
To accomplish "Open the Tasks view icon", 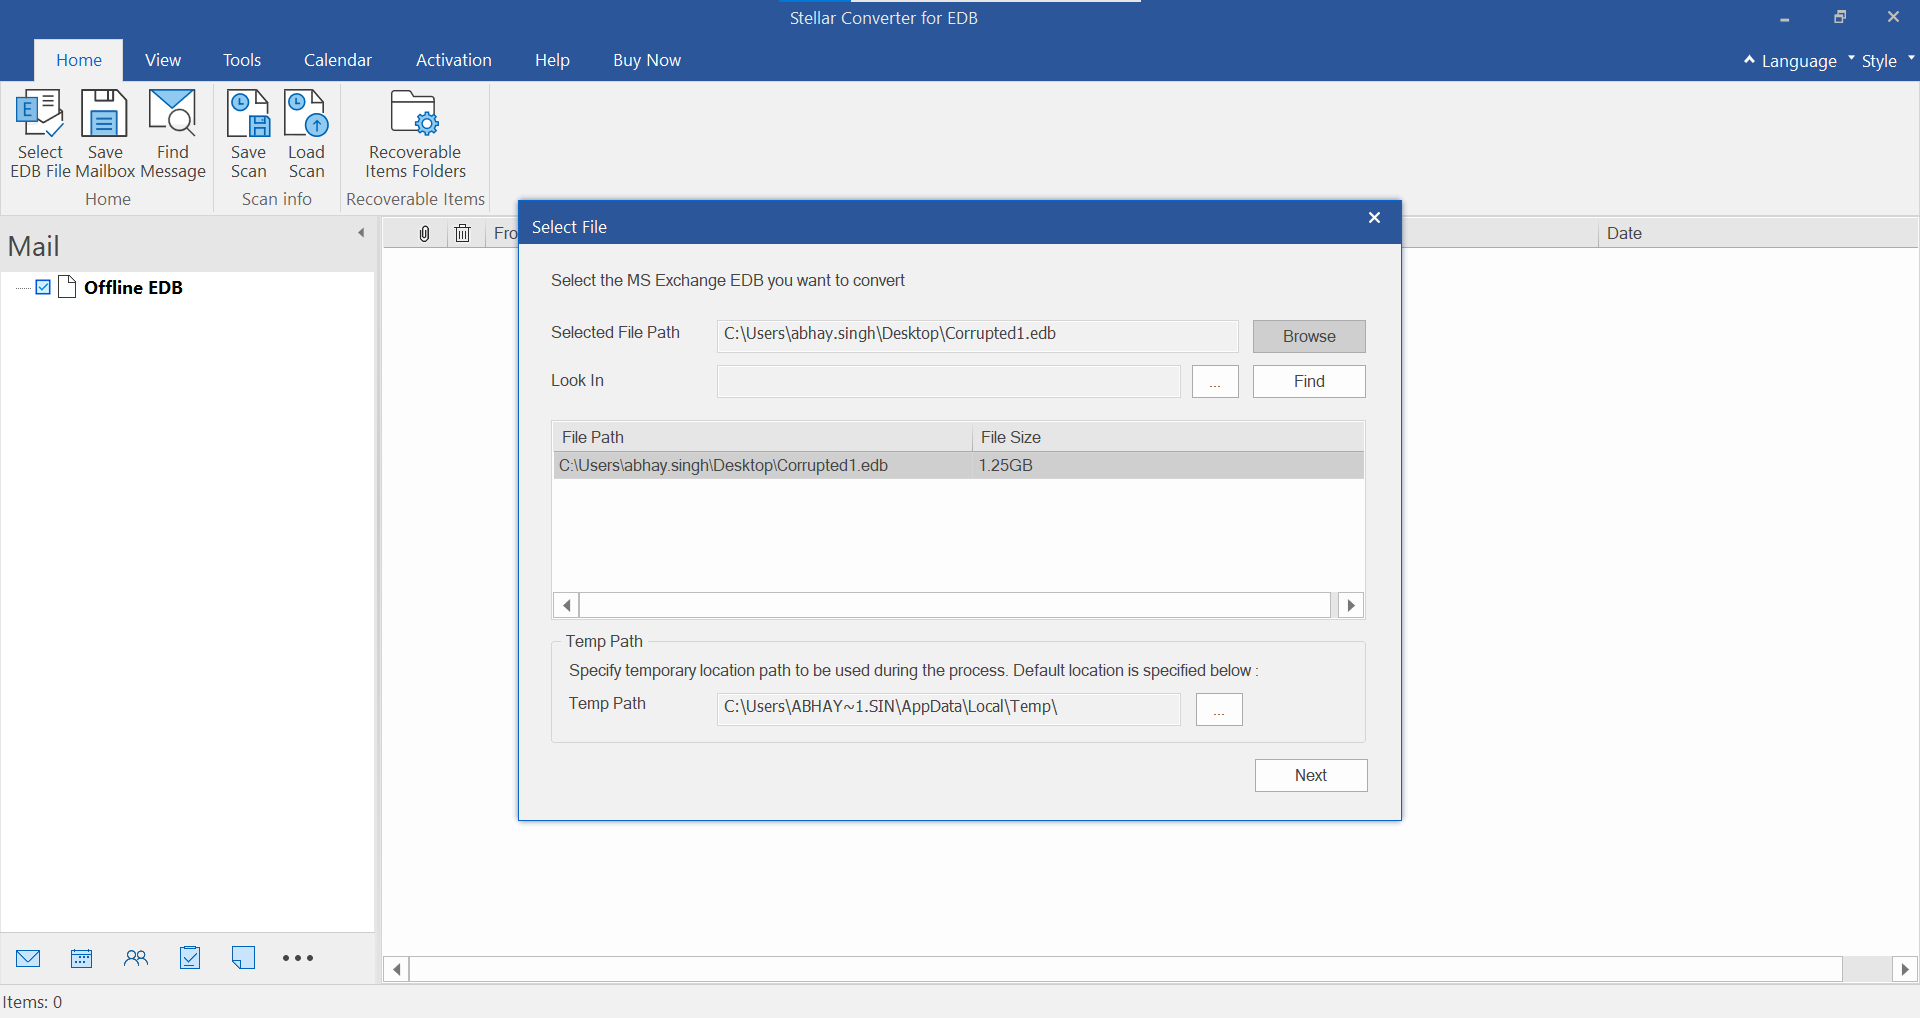I will 190,958.
